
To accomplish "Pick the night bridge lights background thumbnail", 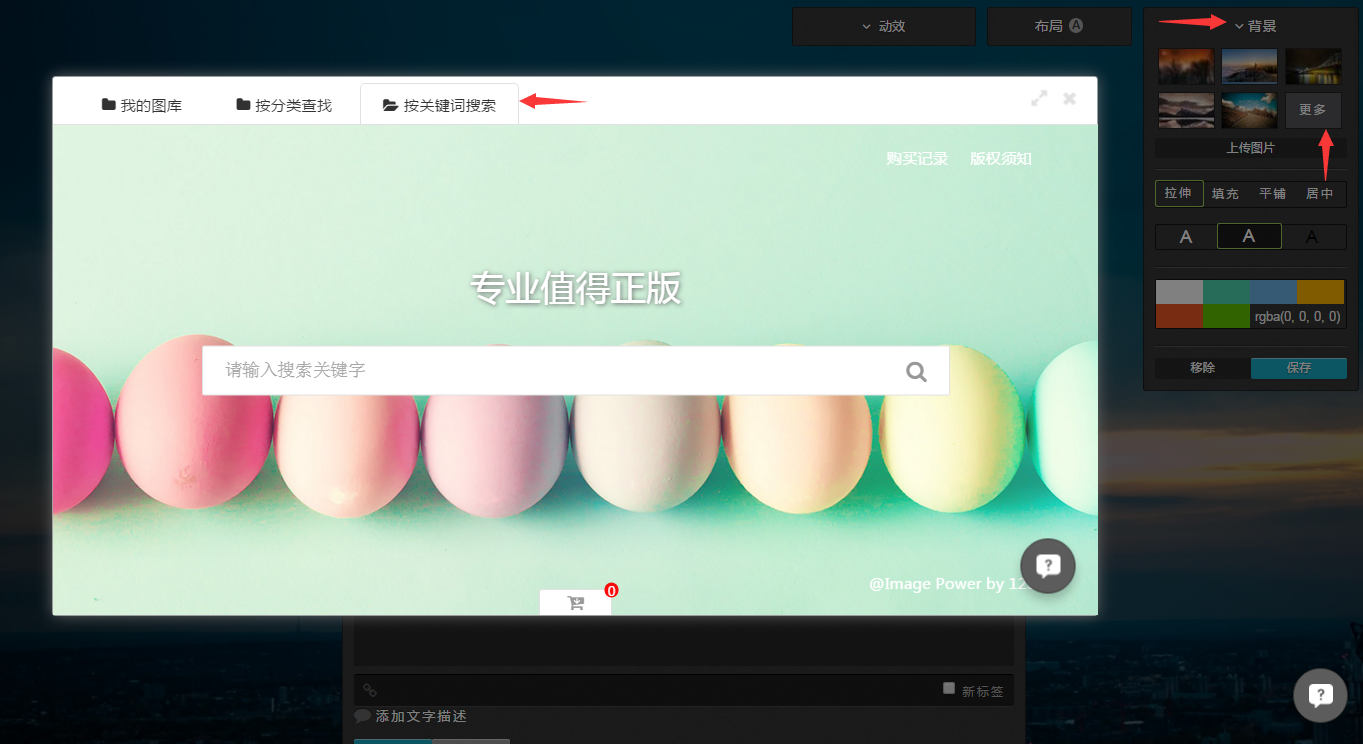I will (x=1313, y=66).
